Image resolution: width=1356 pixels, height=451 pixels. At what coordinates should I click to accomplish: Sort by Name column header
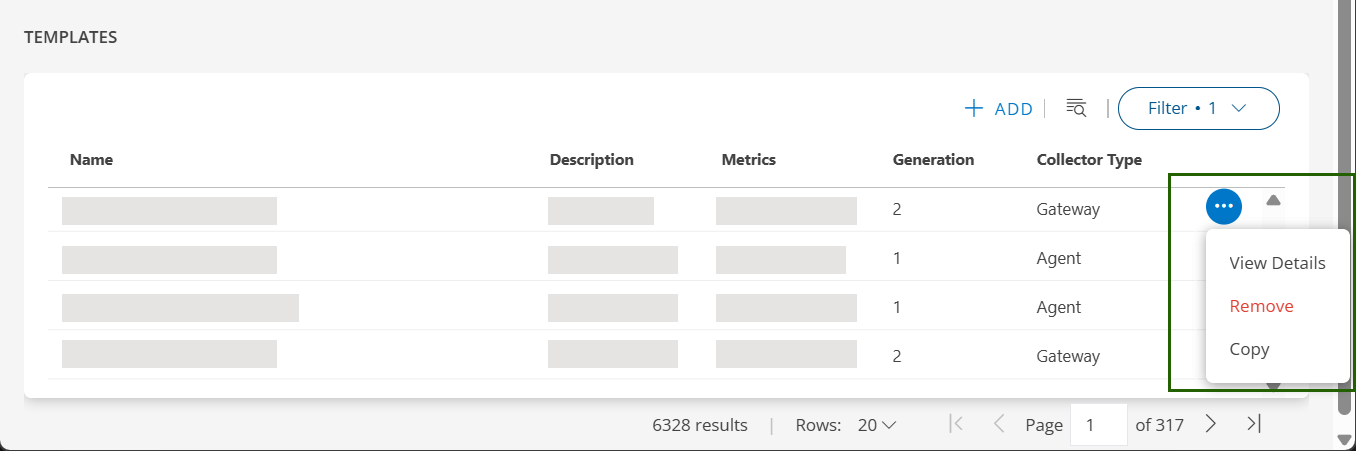(x=91, y=160)
